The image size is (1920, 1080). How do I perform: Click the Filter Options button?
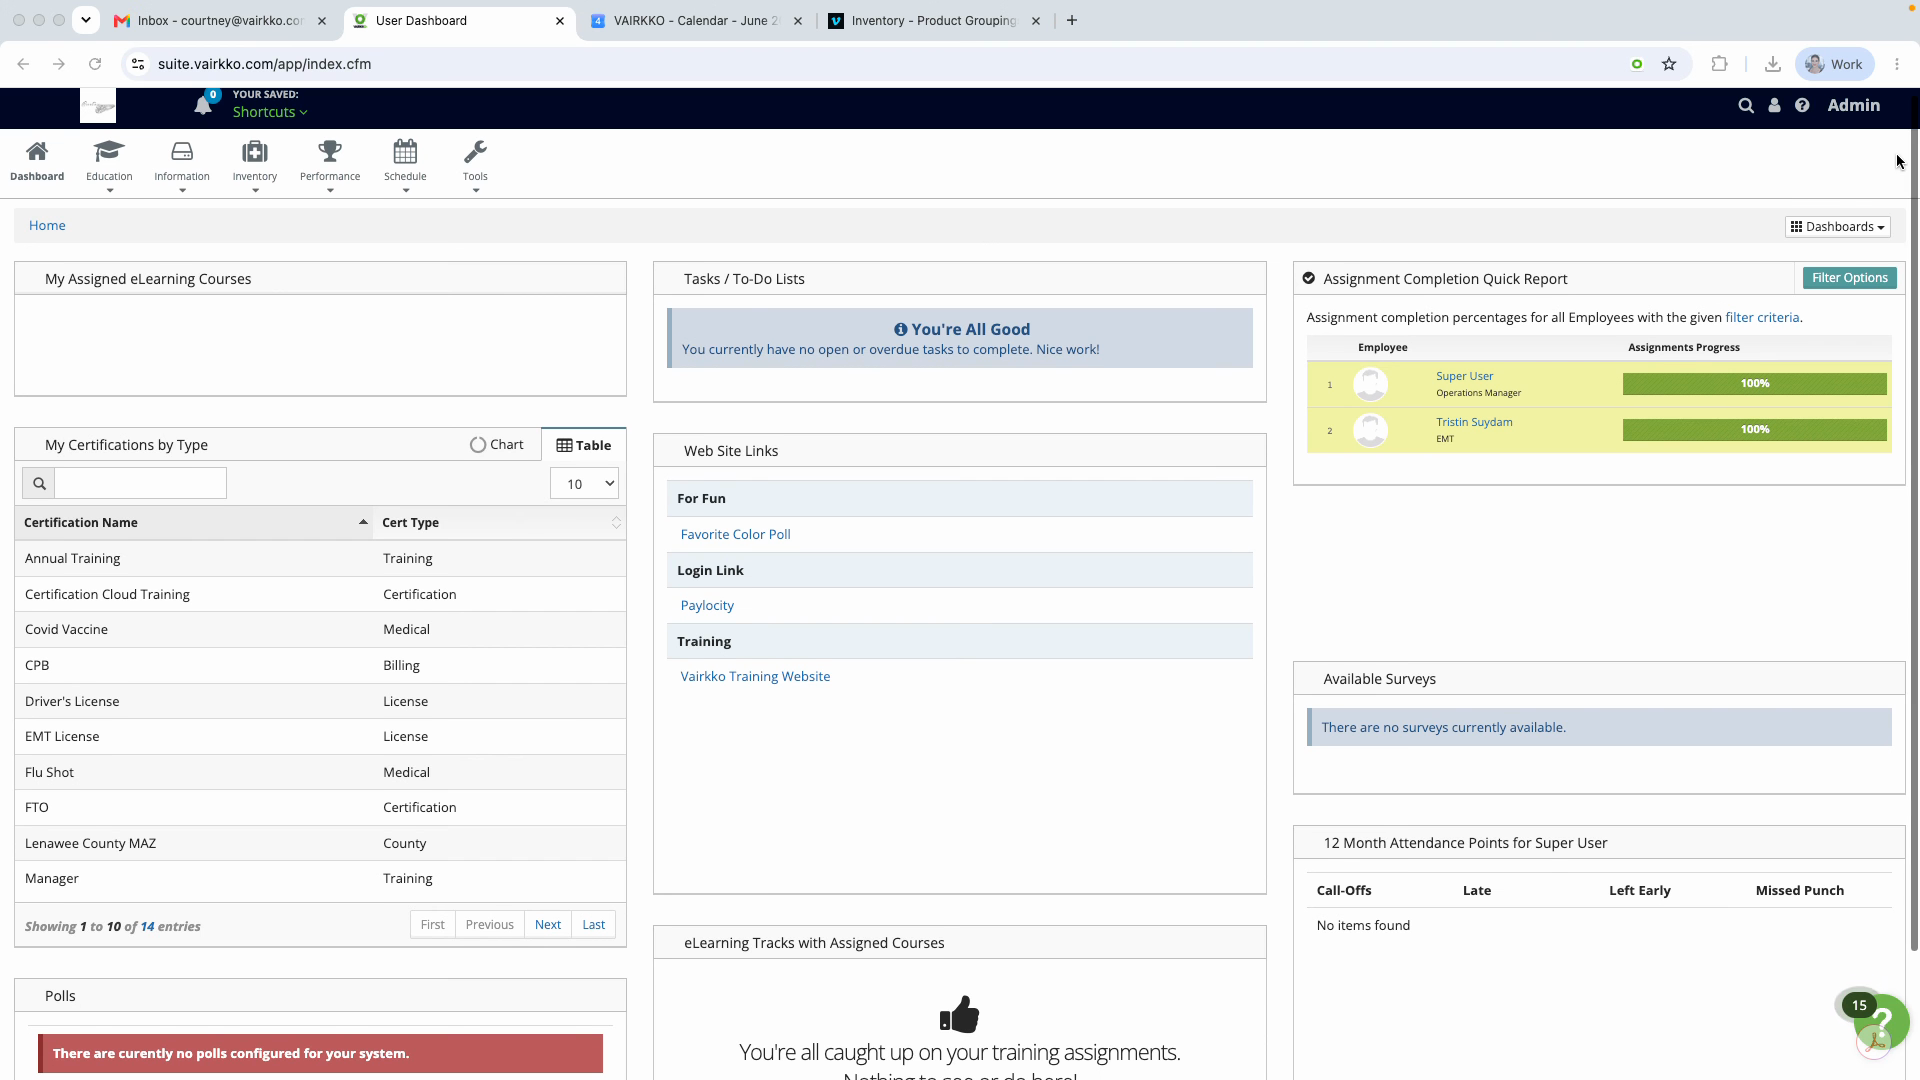pyautogui.click(x=1850, y=278)
